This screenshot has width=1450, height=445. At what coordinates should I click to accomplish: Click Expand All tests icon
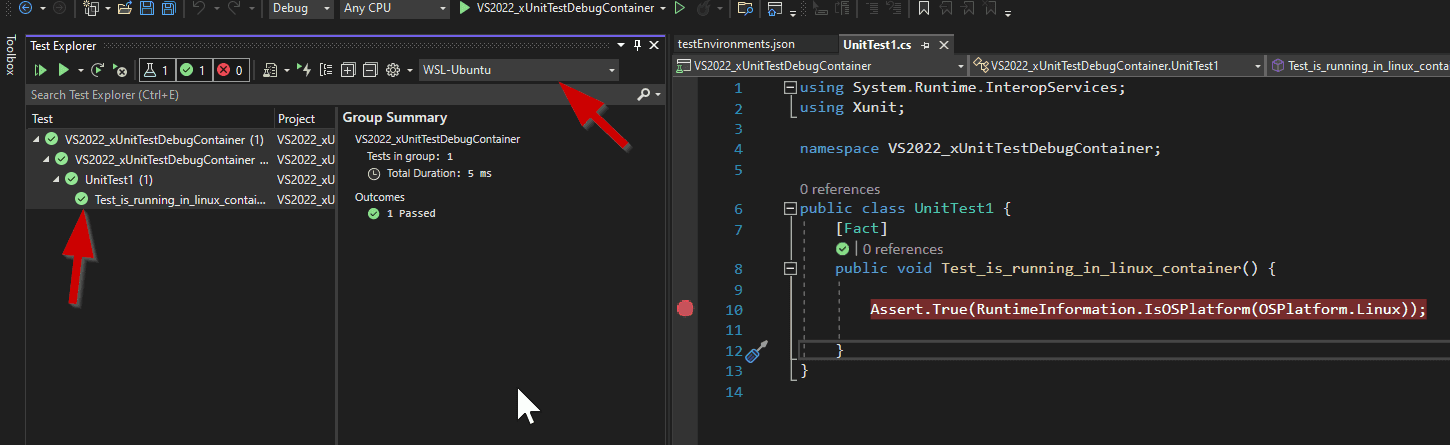348,70
